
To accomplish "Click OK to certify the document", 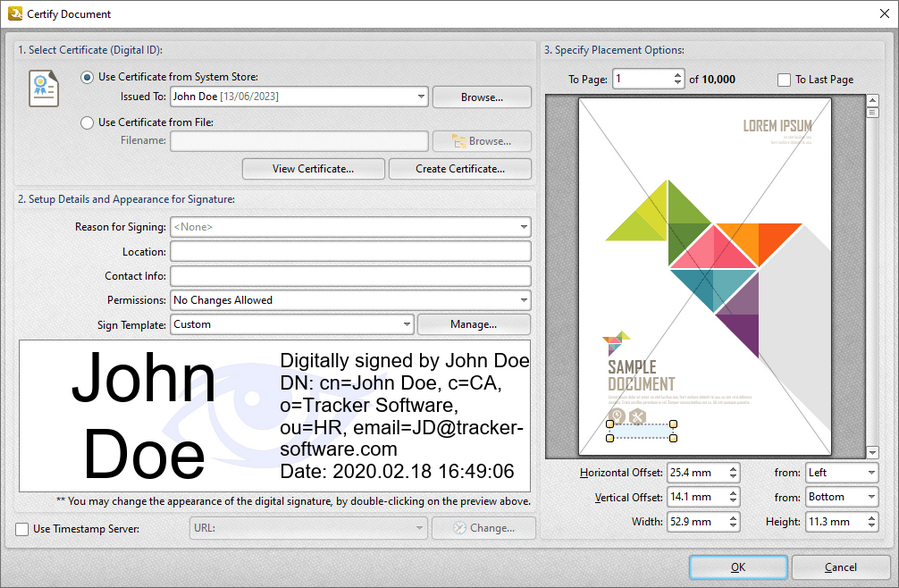I will pos(737,566).
